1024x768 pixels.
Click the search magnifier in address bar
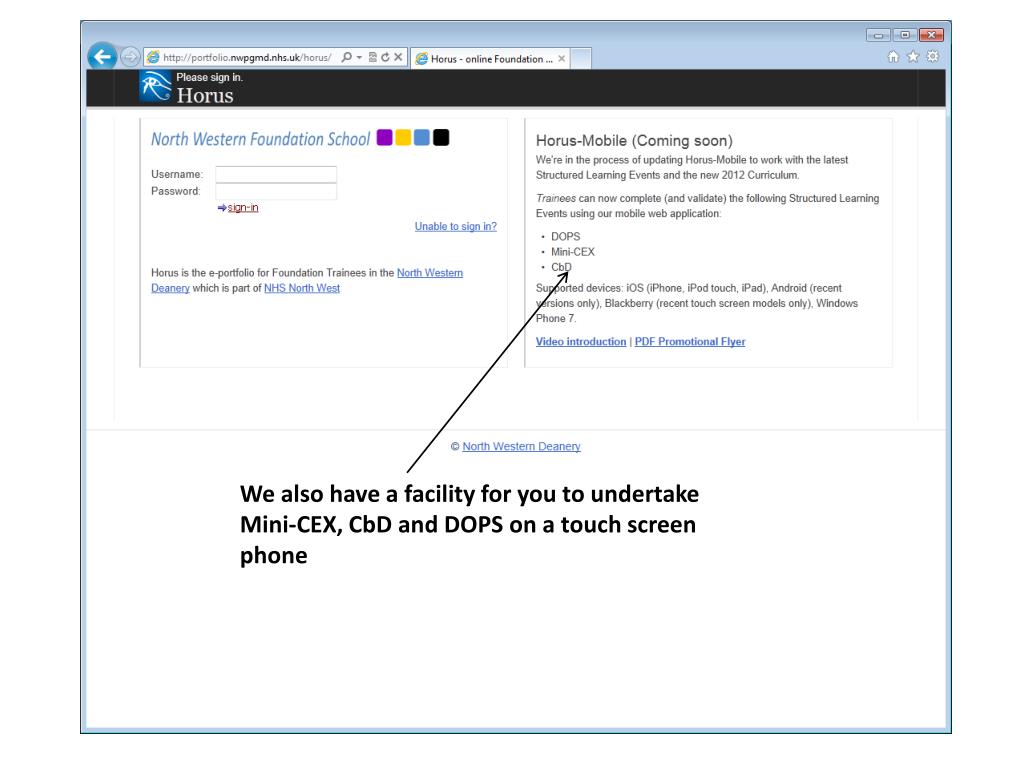pyautogui.click(x=347, y=57)
